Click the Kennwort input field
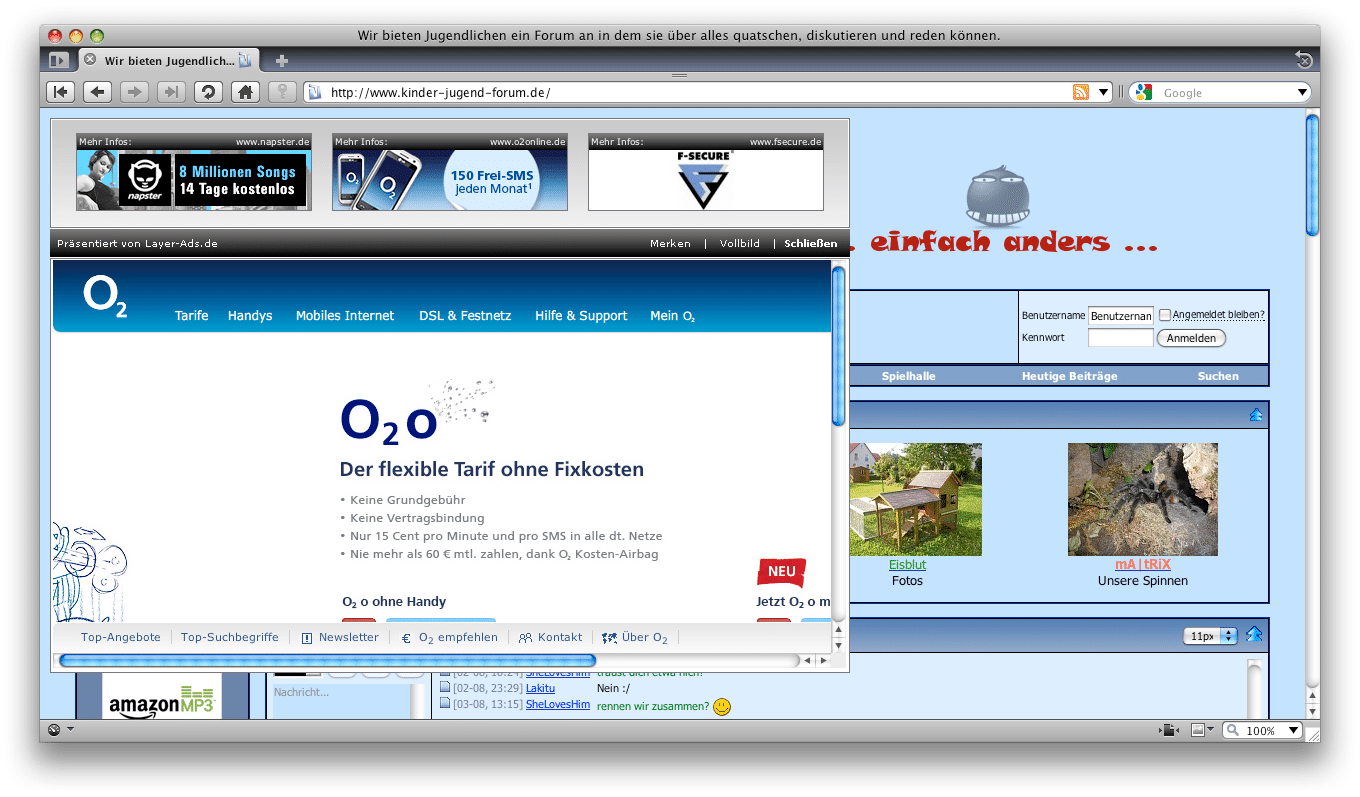This screenshot has height=797, width=1360. tap(1121, 338)
